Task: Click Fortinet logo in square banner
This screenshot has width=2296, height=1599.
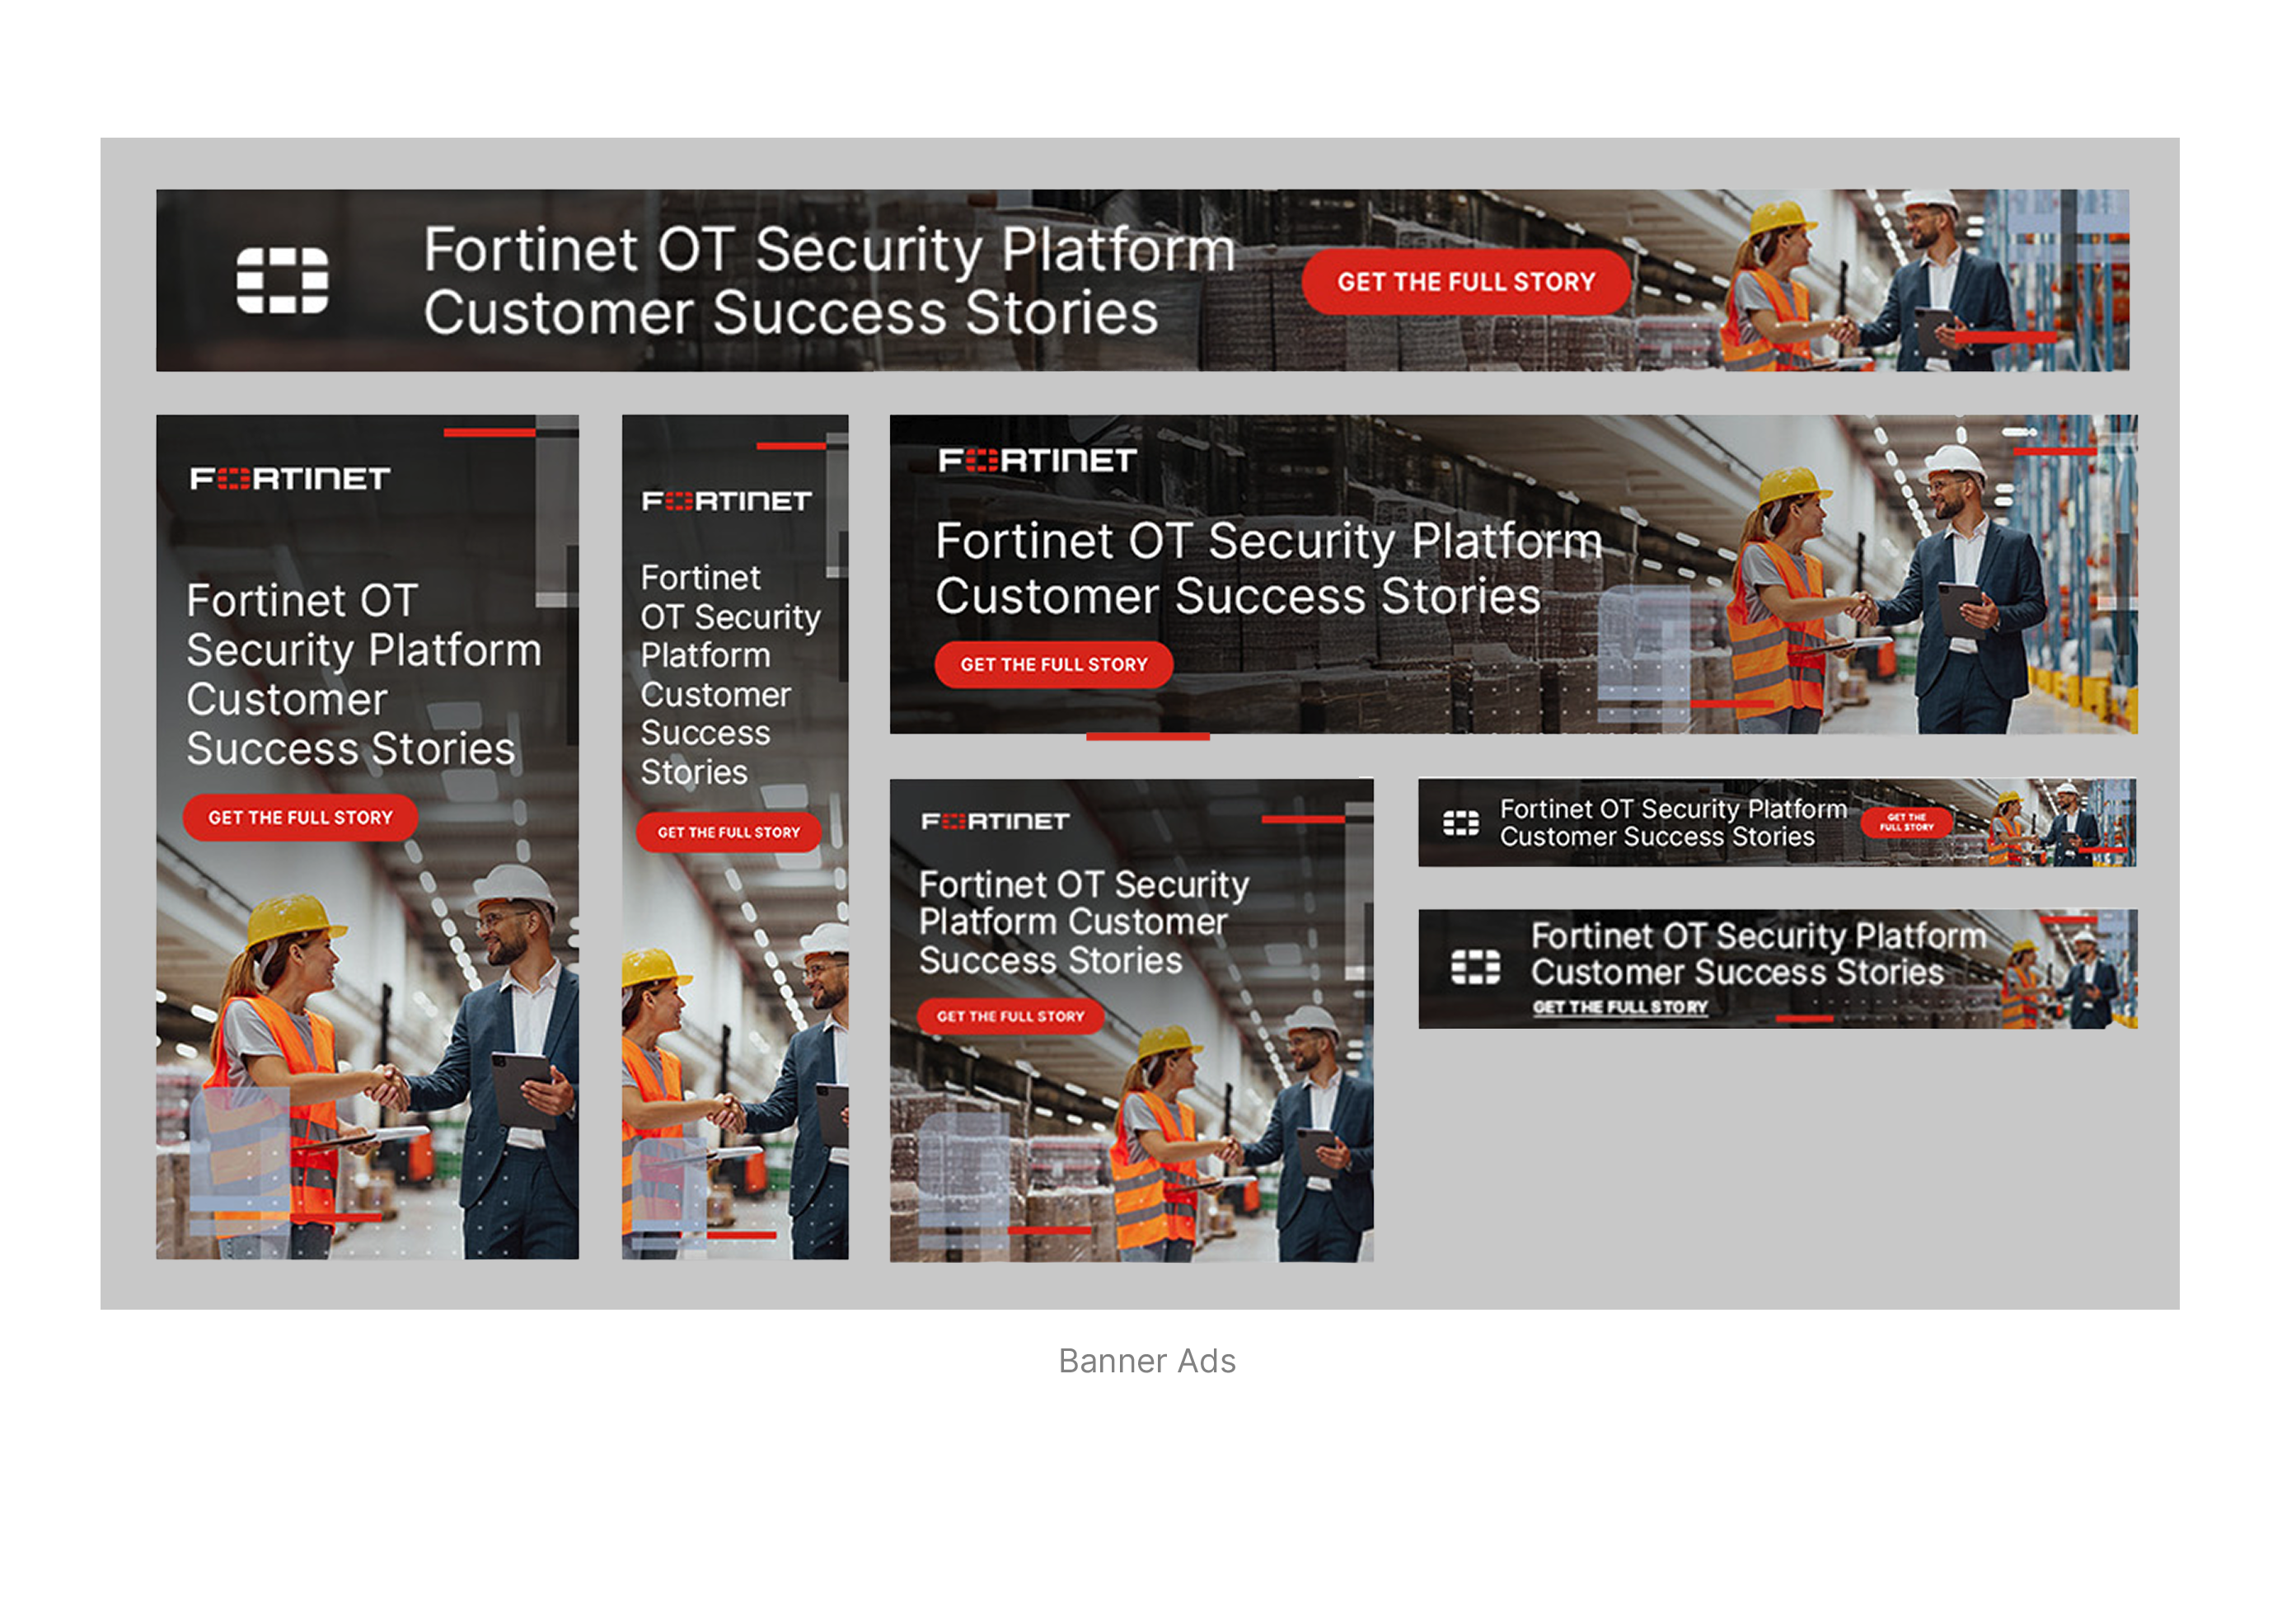Action: pyautogui.click(x=995, y=821)
